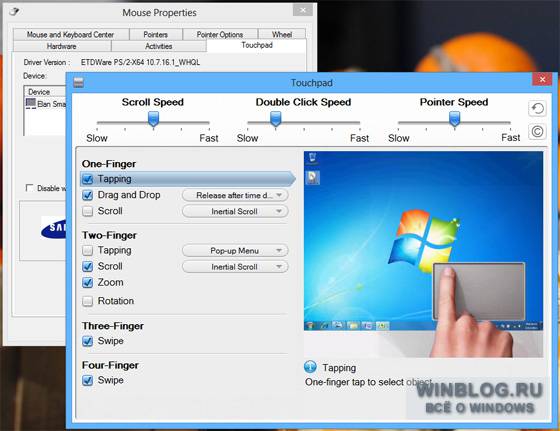The height and width of the screenshot is (431, 560).
Task: Open Two-Finger Inertial Scroll dropdown
Action: 235,267
